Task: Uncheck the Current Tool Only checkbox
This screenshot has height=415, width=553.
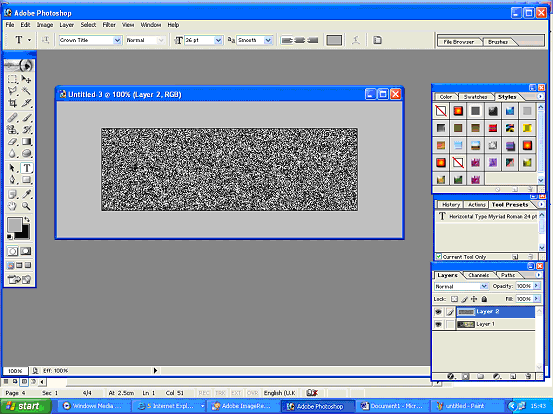Action: 438,257
